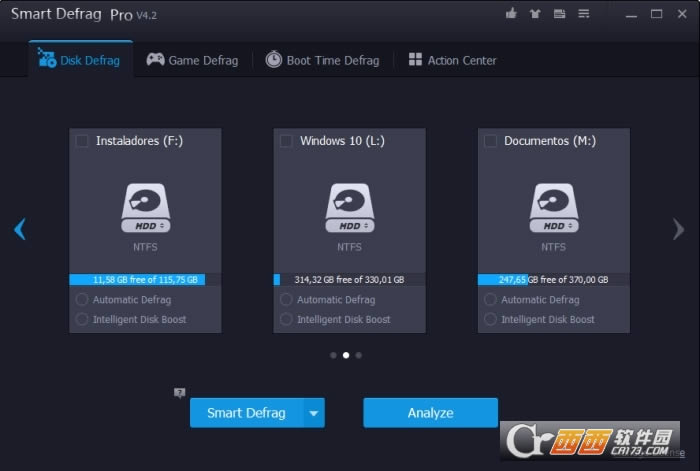Click the Analyze button
This screenshot has width=700, height=471.
tap(430, 413)
